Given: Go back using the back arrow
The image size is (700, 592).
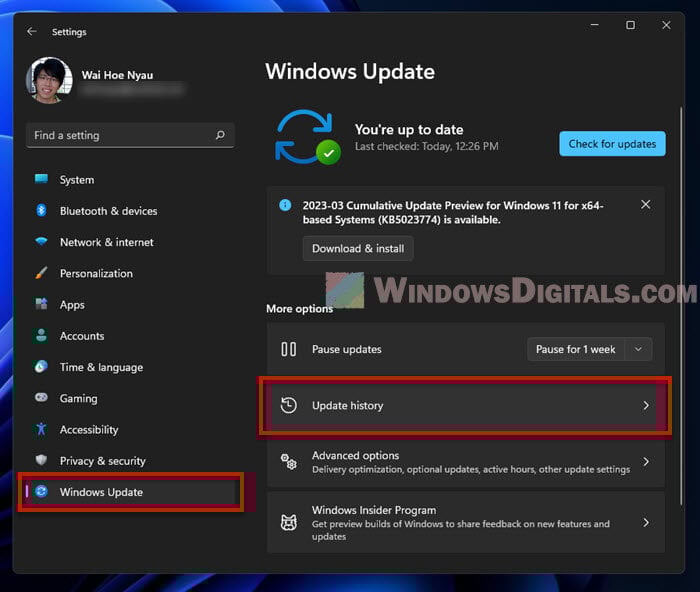Looking at the screenshot, I should 32,31.
